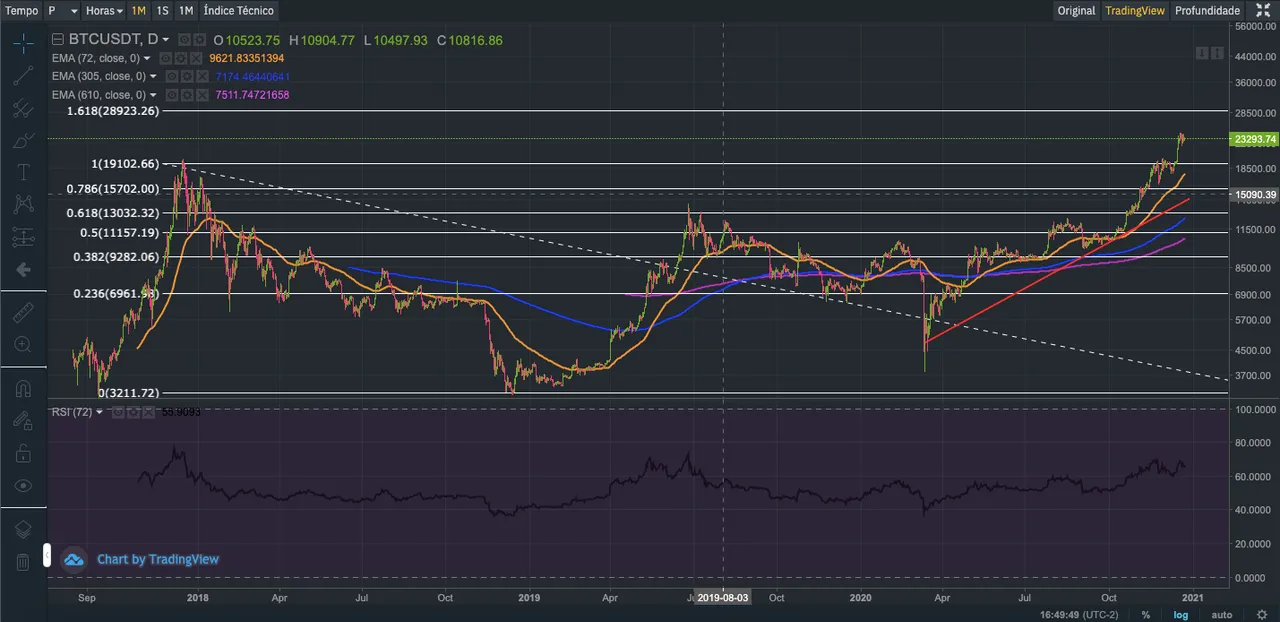The width and height of the screenshot is (1280, 622).
Task: Click the exit fullscreen arrows icon
Action: coord(1263,10)
